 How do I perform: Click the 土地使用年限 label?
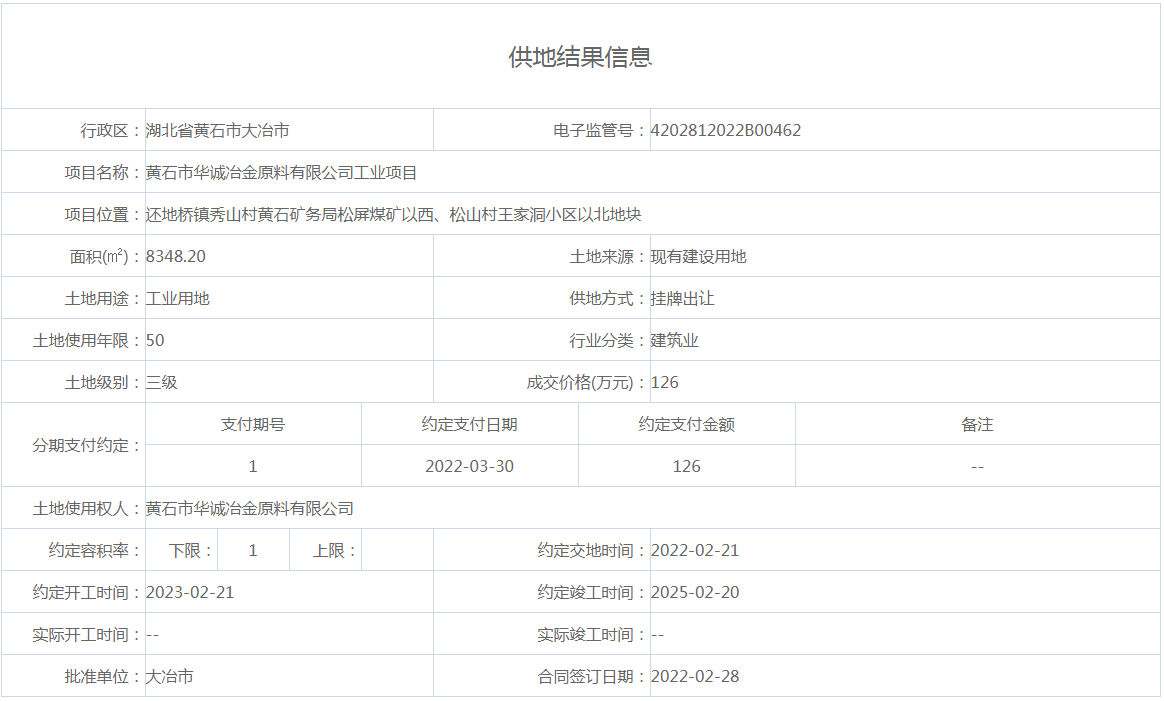(86, 341)
